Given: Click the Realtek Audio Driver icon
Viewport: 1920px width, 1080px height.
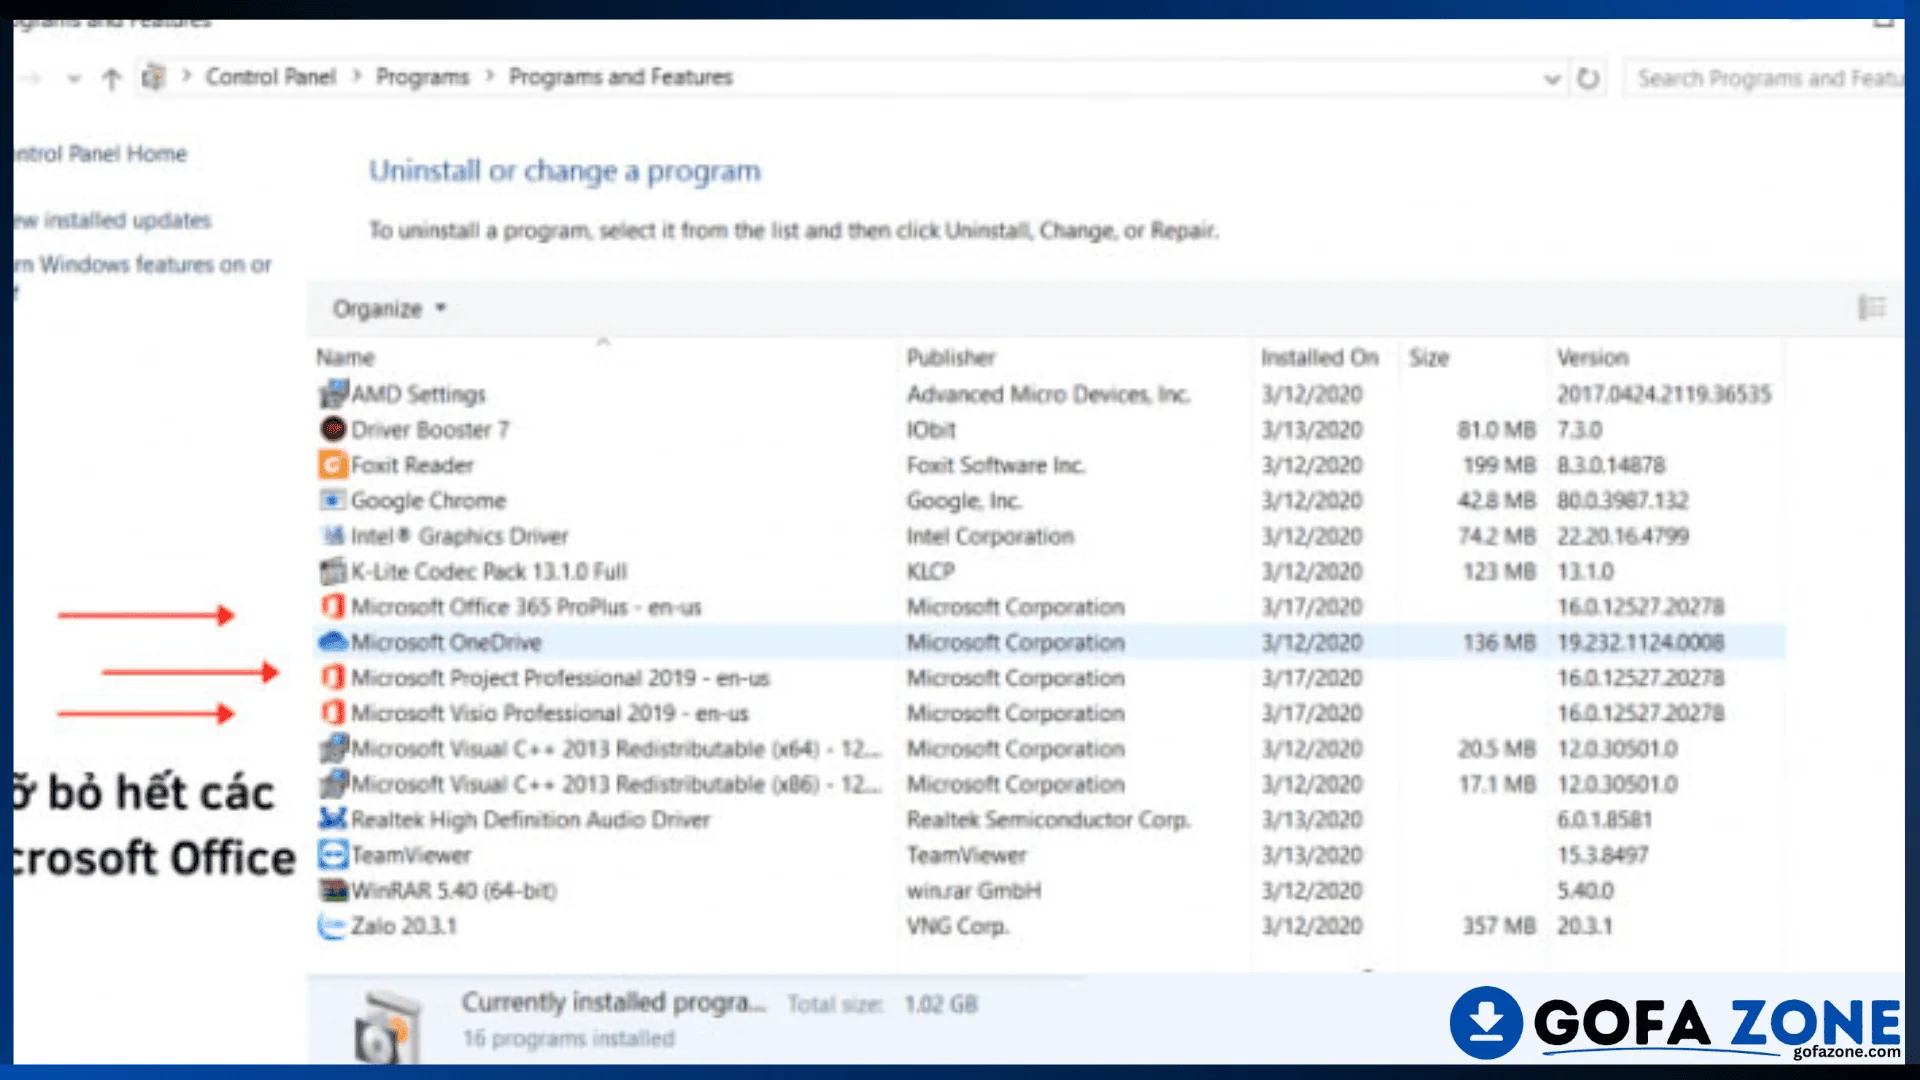Looking at the screenshot, I should 333,819.
